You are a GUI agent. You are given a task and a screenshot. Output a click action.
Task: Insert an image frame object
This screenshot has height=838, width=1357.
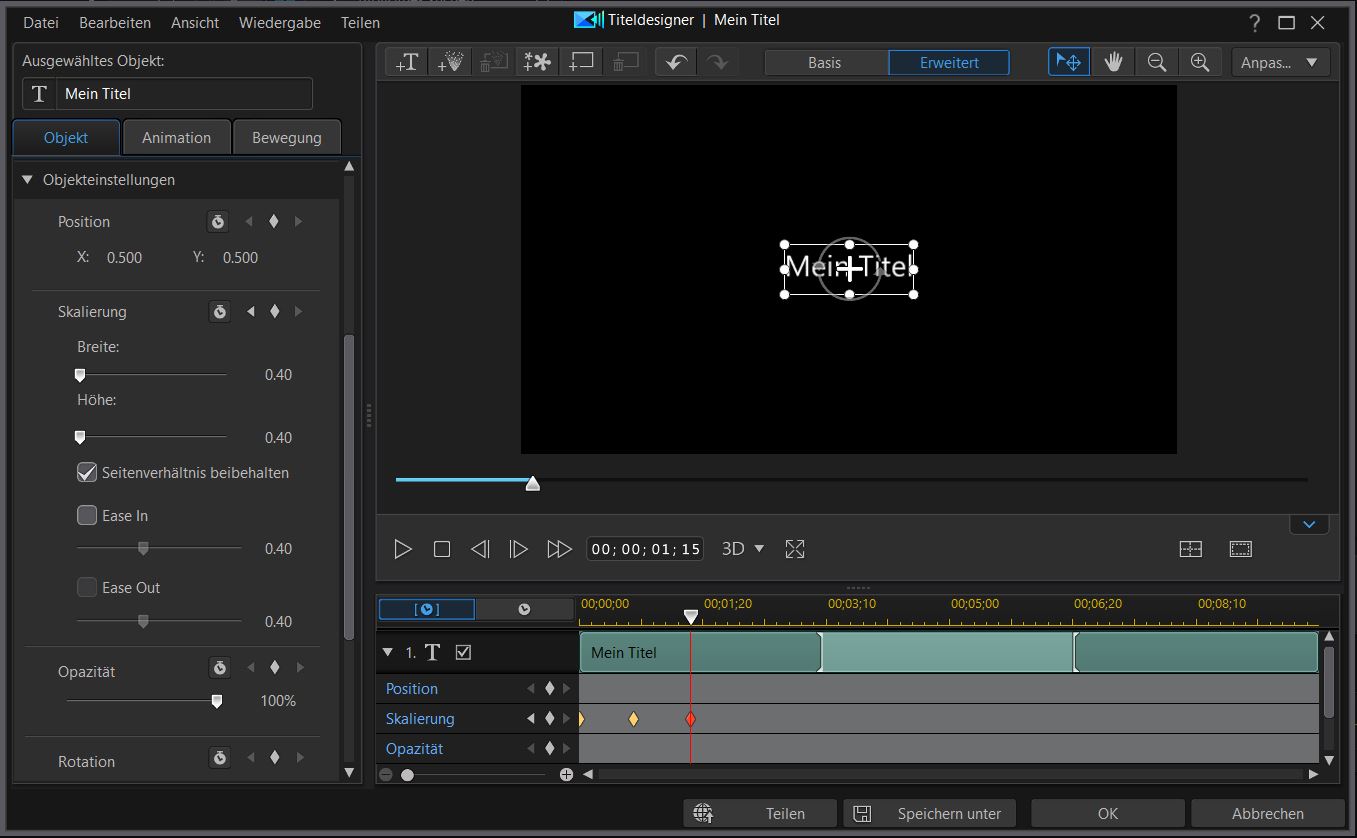(580, 61)
